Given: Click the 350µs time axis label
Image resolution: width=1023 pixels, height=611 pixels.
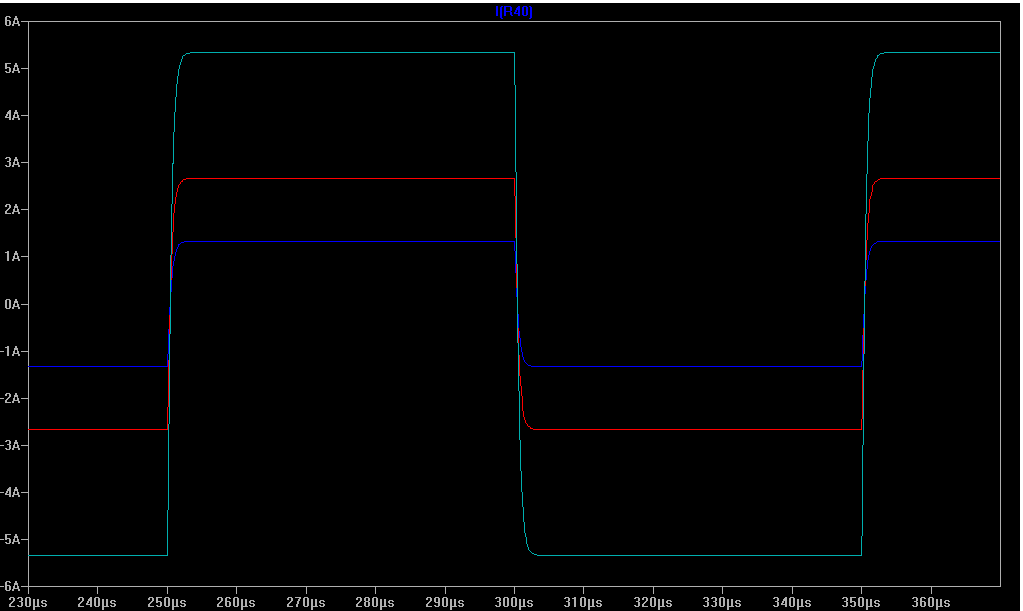Looking at the screenshot, I should coord(861,603).
